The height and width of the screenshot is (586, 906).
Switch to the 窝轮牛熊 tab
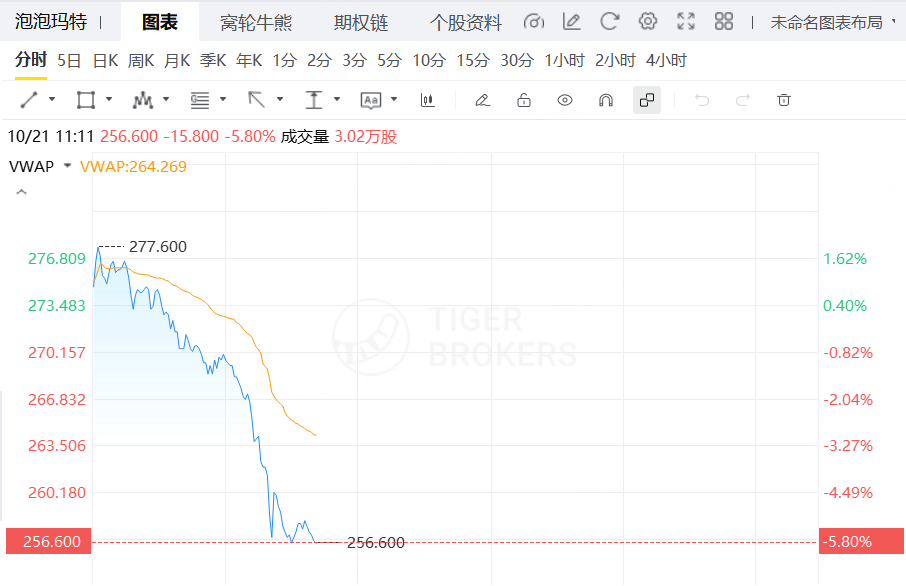point(256,23)
